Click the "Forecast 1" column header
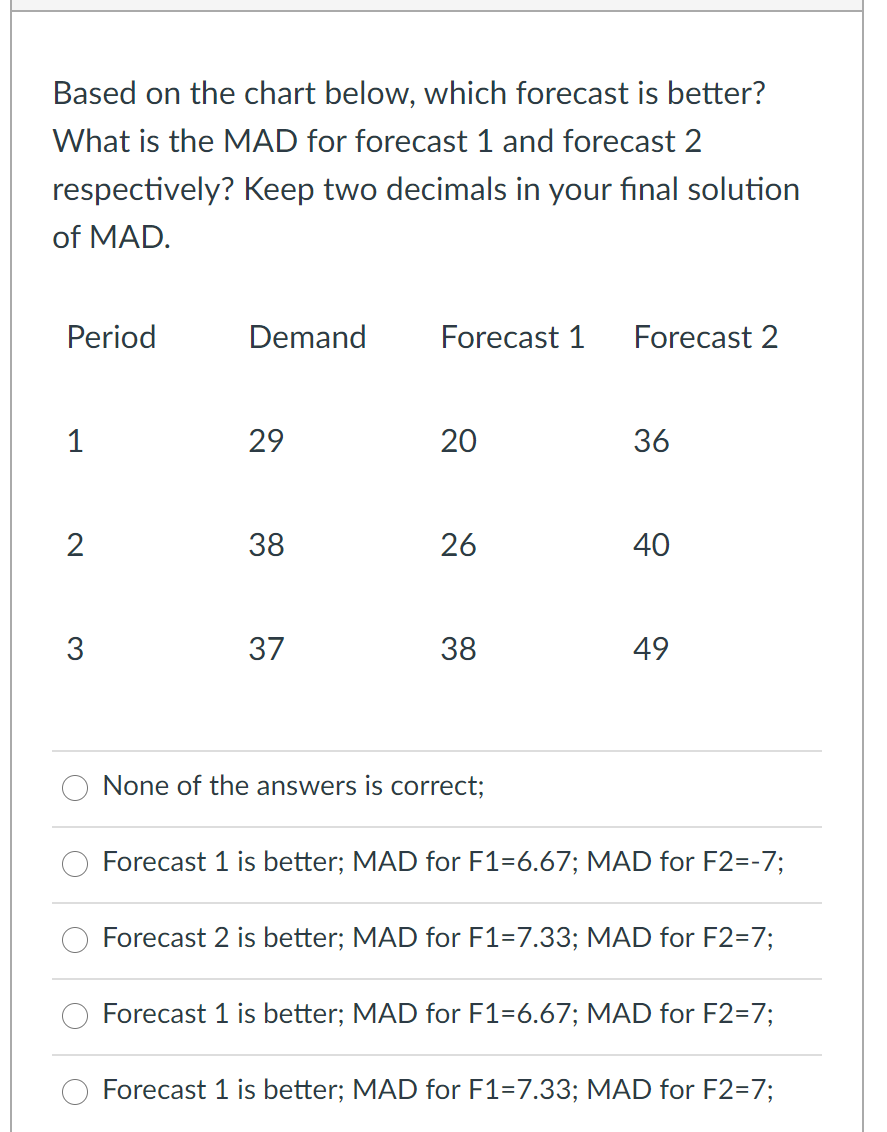The image size is (887, 1132). click(512, 338)
